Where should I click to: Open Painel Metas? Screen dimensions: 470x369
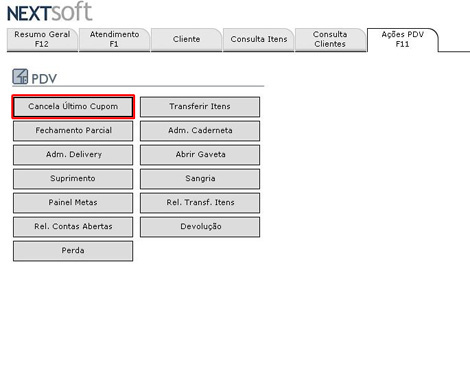73,203
